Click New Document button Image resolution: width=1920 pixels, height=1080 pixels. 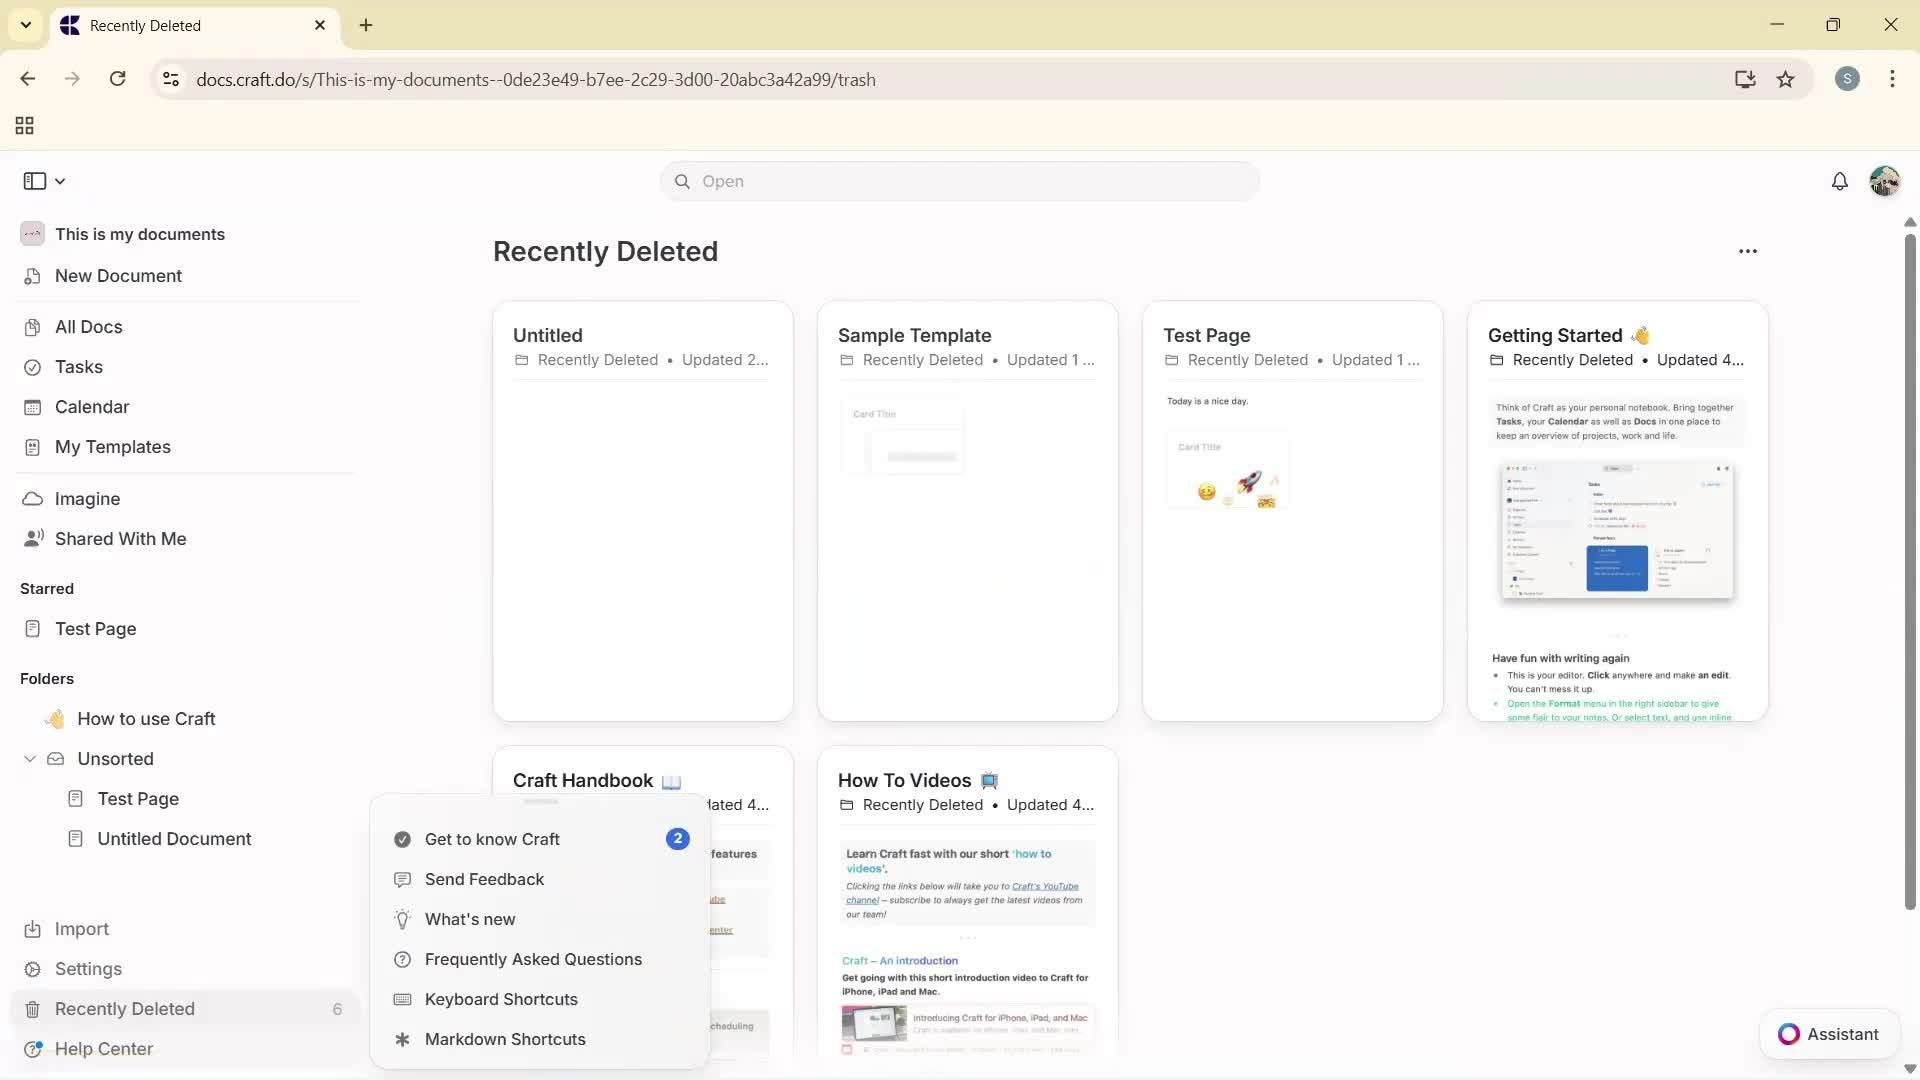[118, 276]
